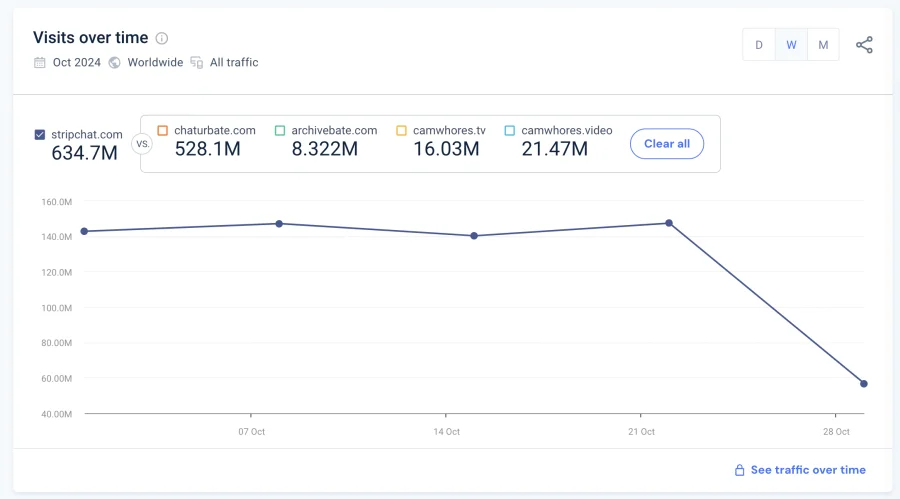The height and width of the screenshot is (499, 900).
Task: Switch to daily (D) view
Action: coord(759,45)
